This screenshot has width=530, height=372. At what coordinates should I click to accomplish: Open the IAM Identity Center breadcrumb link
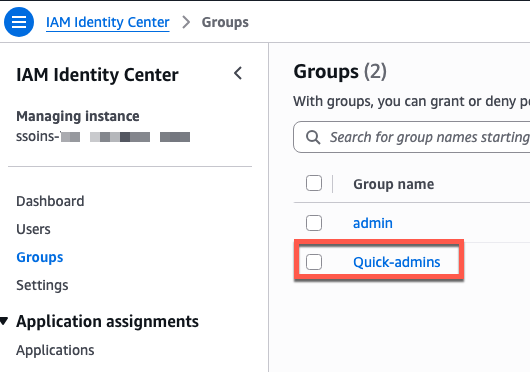[x=107, y=22]
